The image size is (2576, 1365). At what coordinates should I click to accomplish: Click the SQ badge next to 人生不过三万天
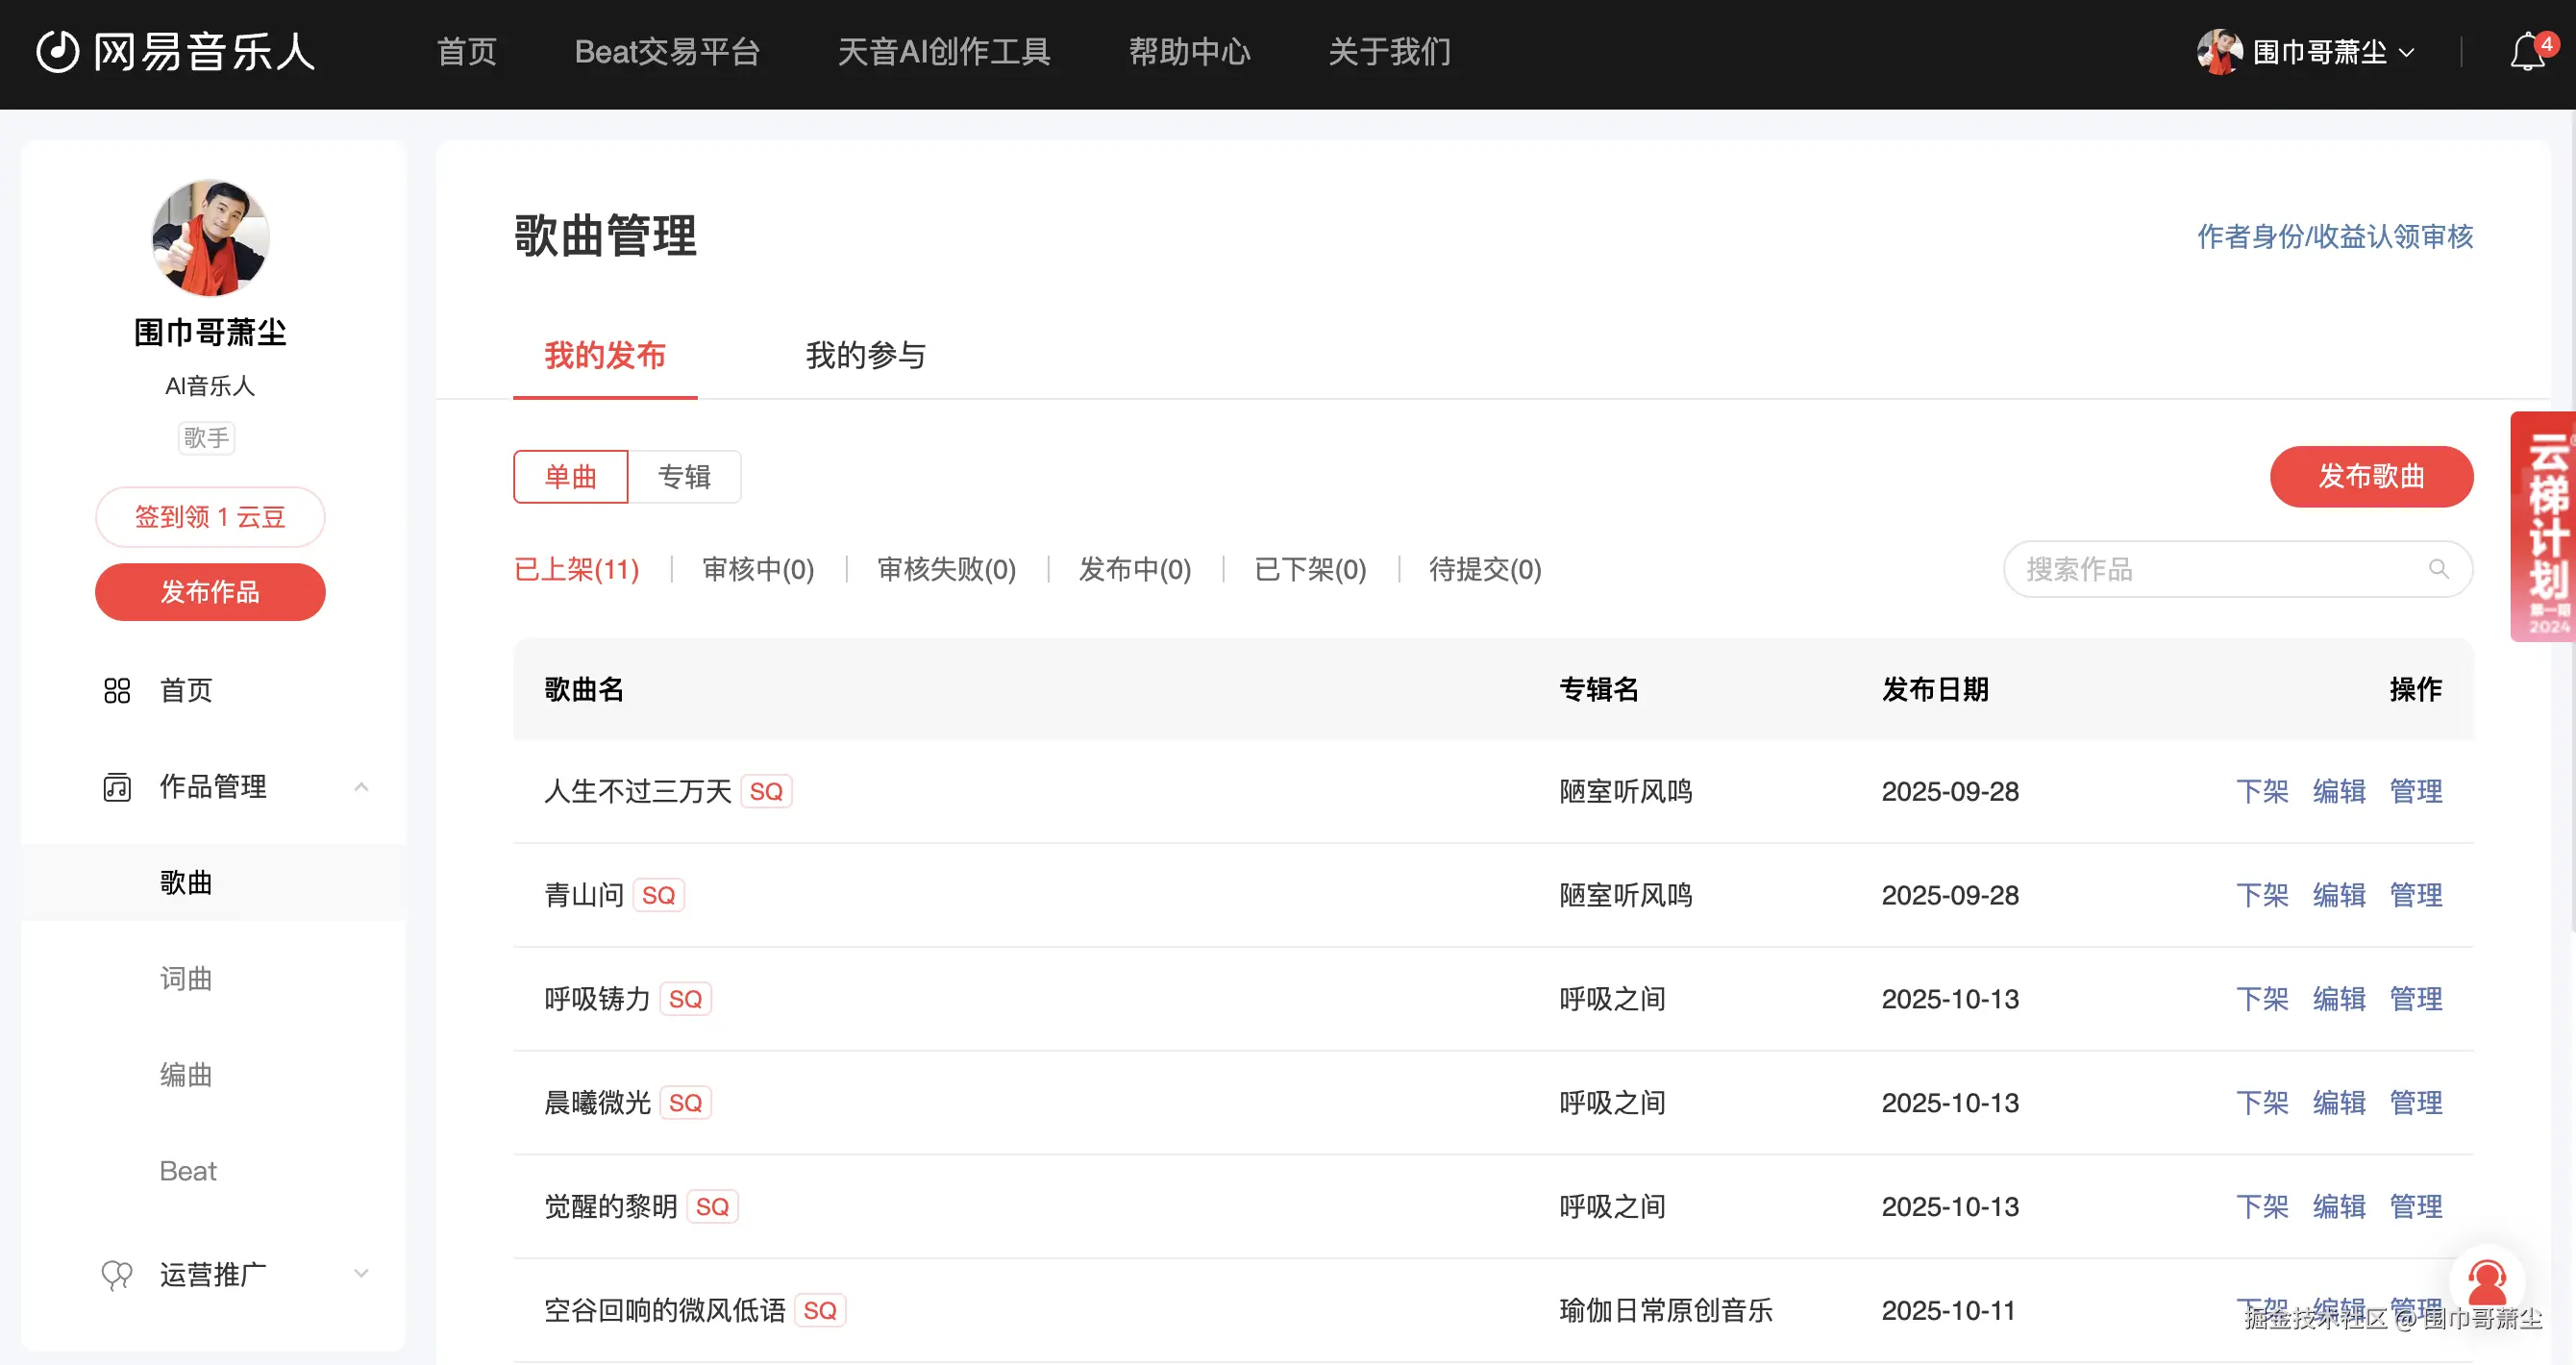tap(766, 791)
